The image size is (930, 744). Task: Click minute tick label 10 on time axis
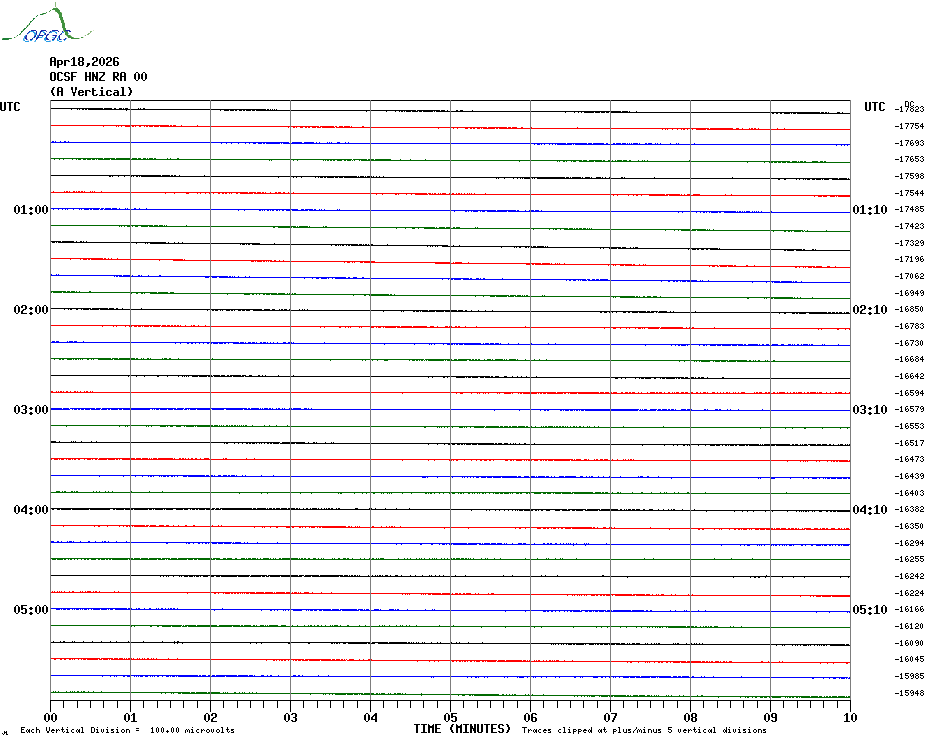tap(851, 717)
